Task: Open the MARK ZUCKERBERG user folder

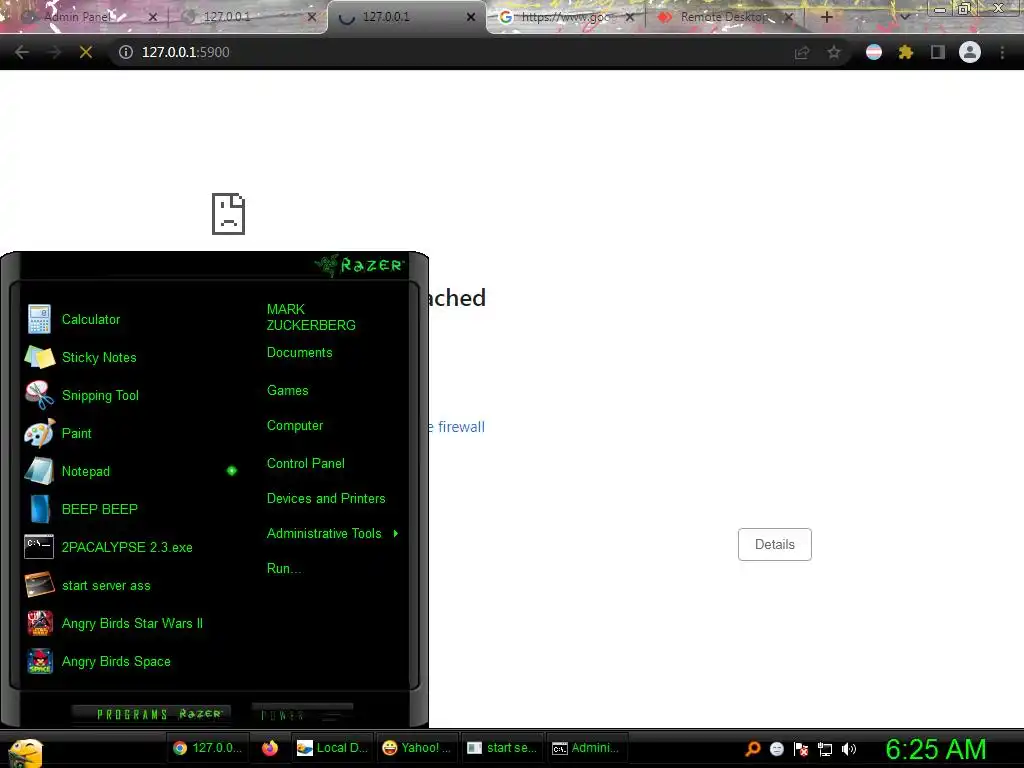Action: pos(311,317)
